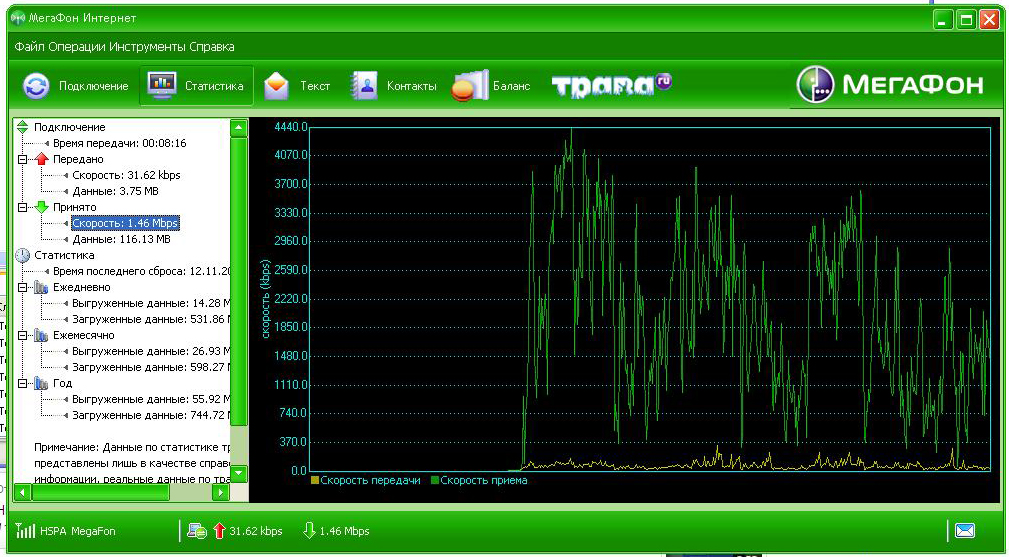Select Время последнего сброса row

point(142,271)
